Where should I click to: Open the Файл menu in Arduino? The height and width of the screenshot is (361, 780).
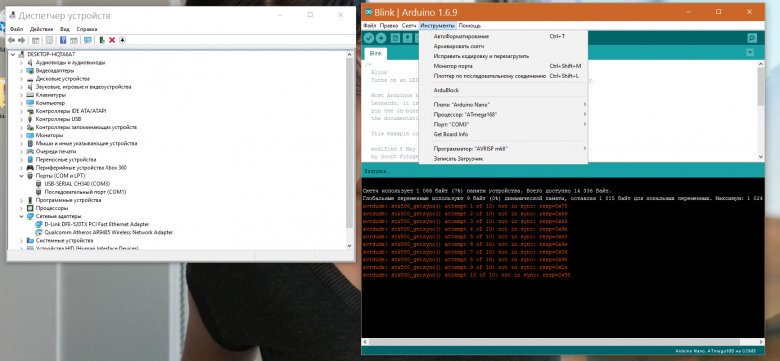click(x=370, y=25)
